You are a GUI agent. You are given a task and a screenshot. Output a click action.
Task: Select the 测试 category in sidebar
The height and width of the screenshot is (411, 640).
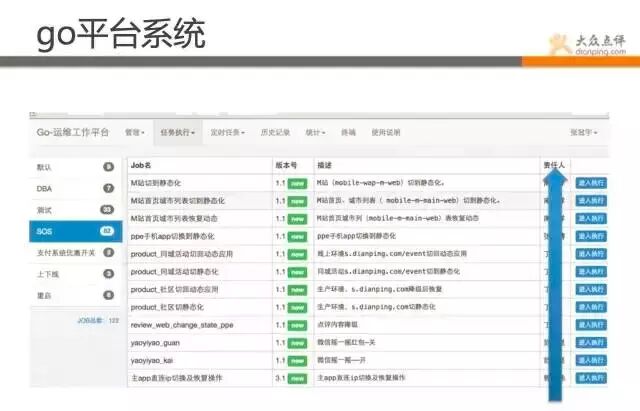[x=76, y=210]
